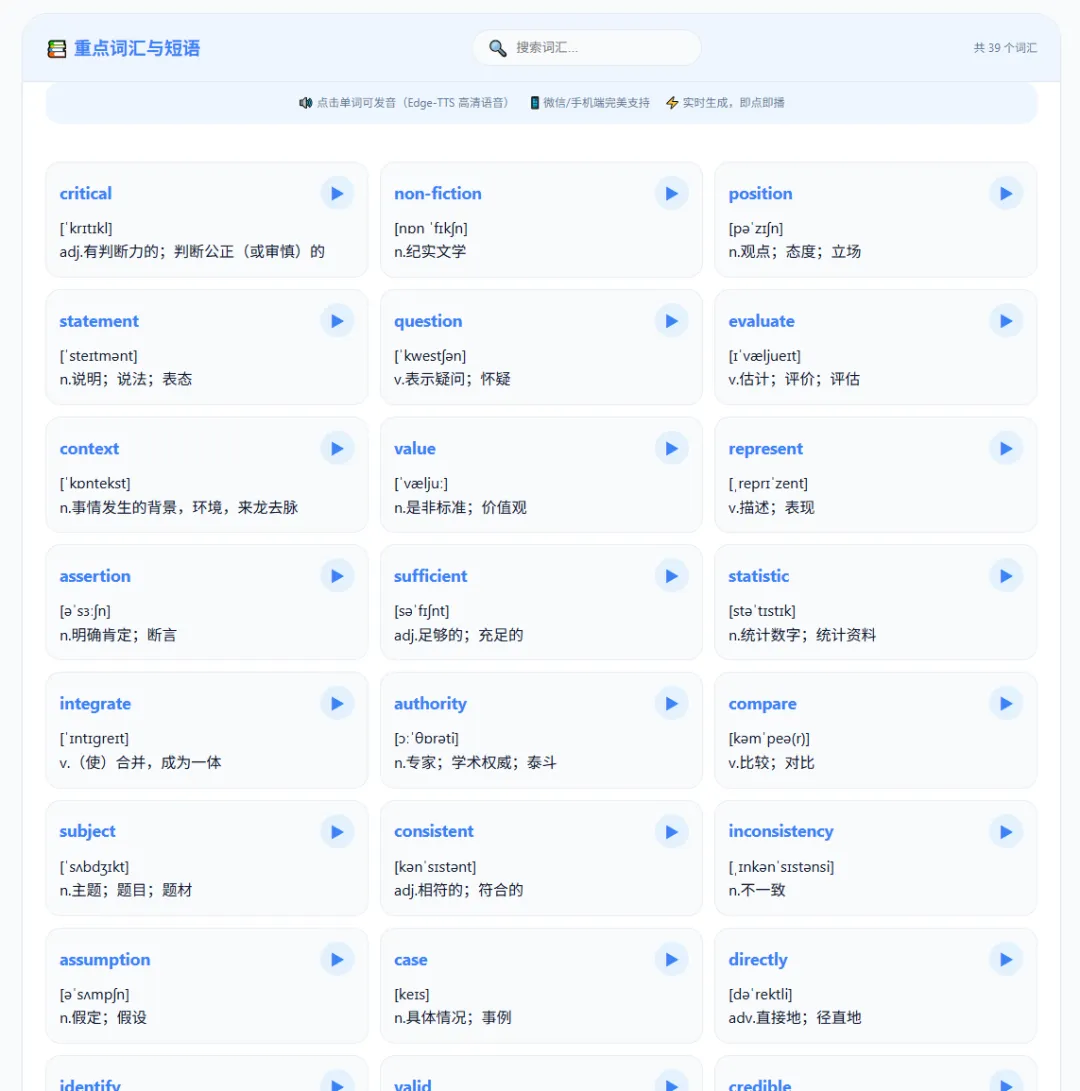Play audio for the word consistent
Image resolution: width=1080 pixels, height=1091 pixels.
tap(672, 831)
